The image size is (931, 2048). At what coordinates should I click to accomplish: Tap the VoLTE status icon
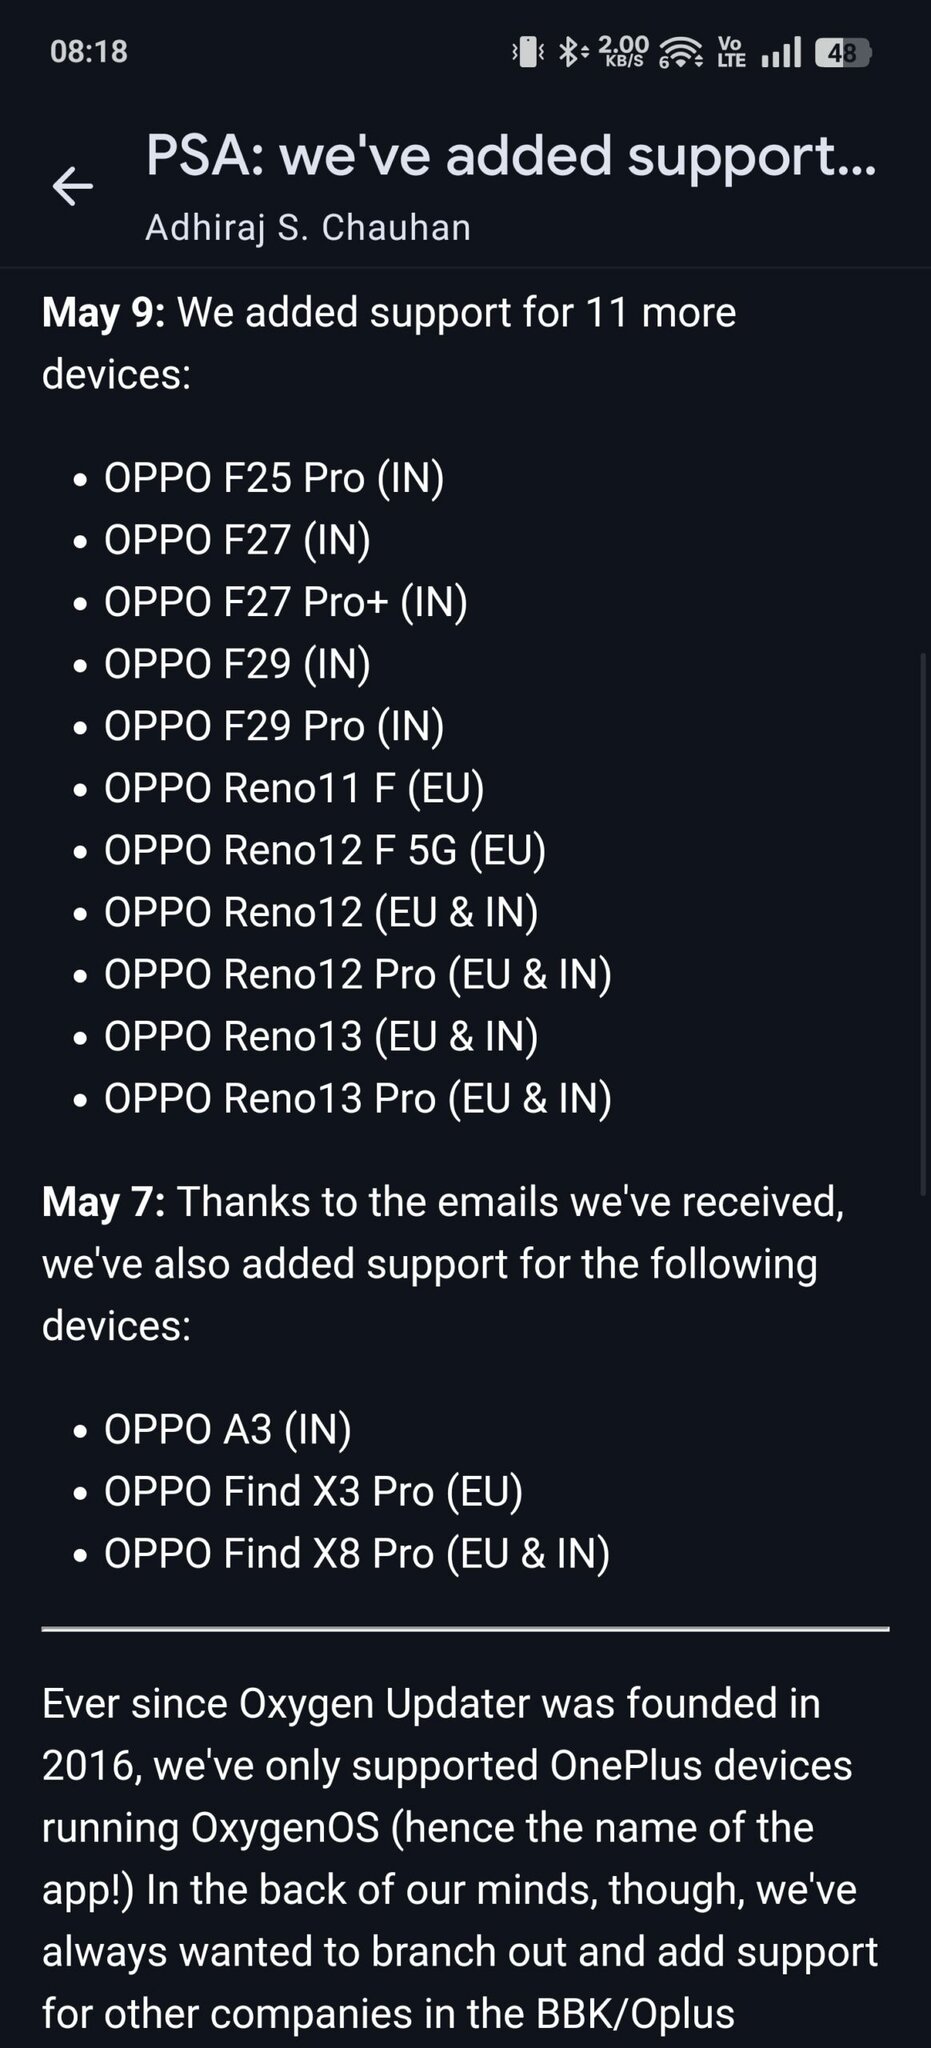(731, 52)
